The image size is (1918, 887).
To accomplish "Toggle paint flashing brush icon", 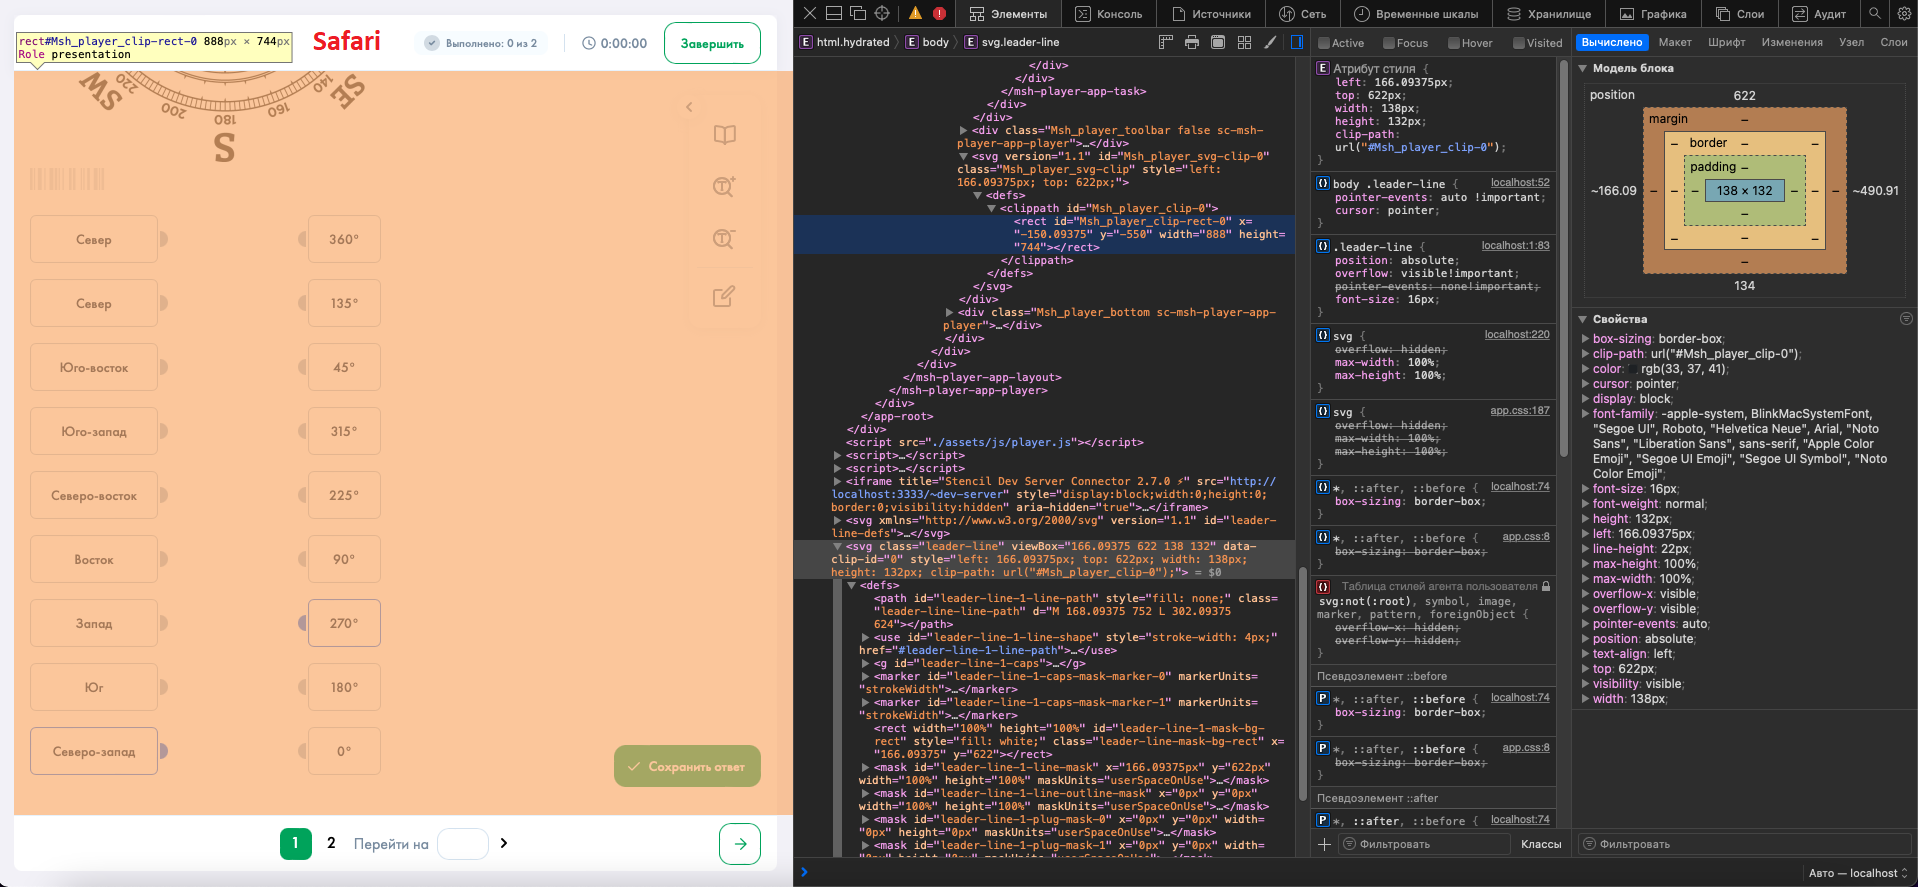I will [x=1270, y=42].
